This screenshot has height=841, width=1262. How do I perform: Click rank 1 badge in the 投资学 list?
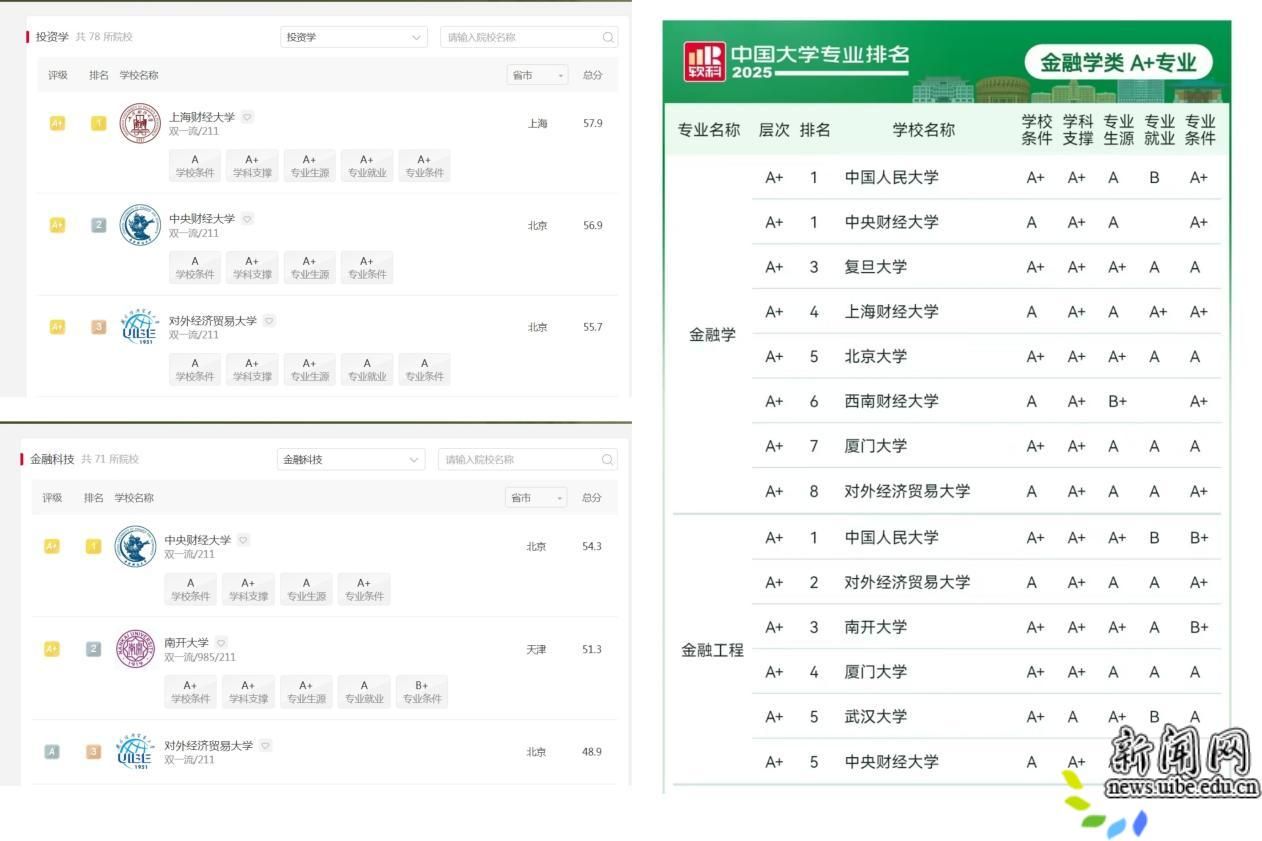coord(98,123)
